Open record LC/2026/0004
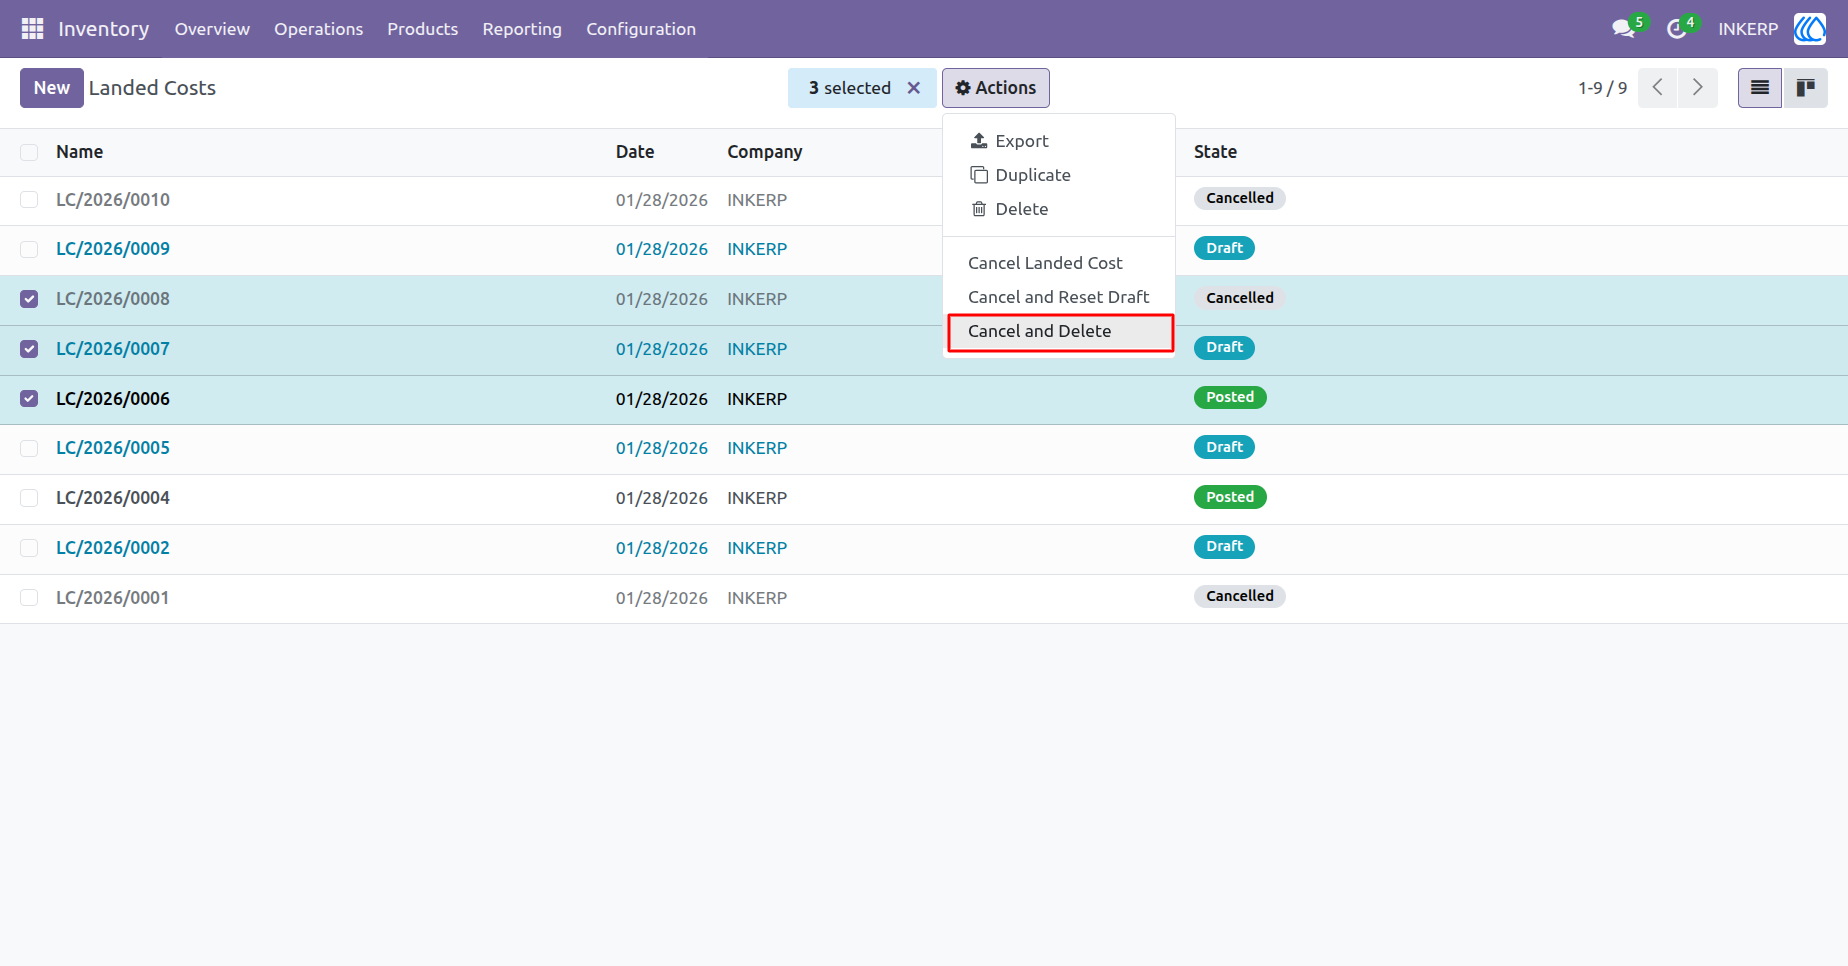The height and width of the screenshot is (966, 1848). (x=113, y=498)
